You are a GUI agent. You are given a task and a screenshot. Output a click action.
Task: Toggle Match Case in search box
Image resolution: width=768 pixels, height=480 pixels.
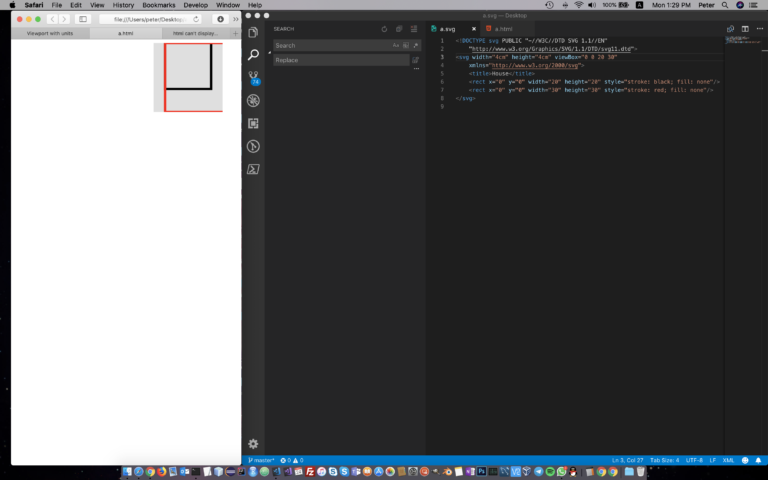pos(396,46)
